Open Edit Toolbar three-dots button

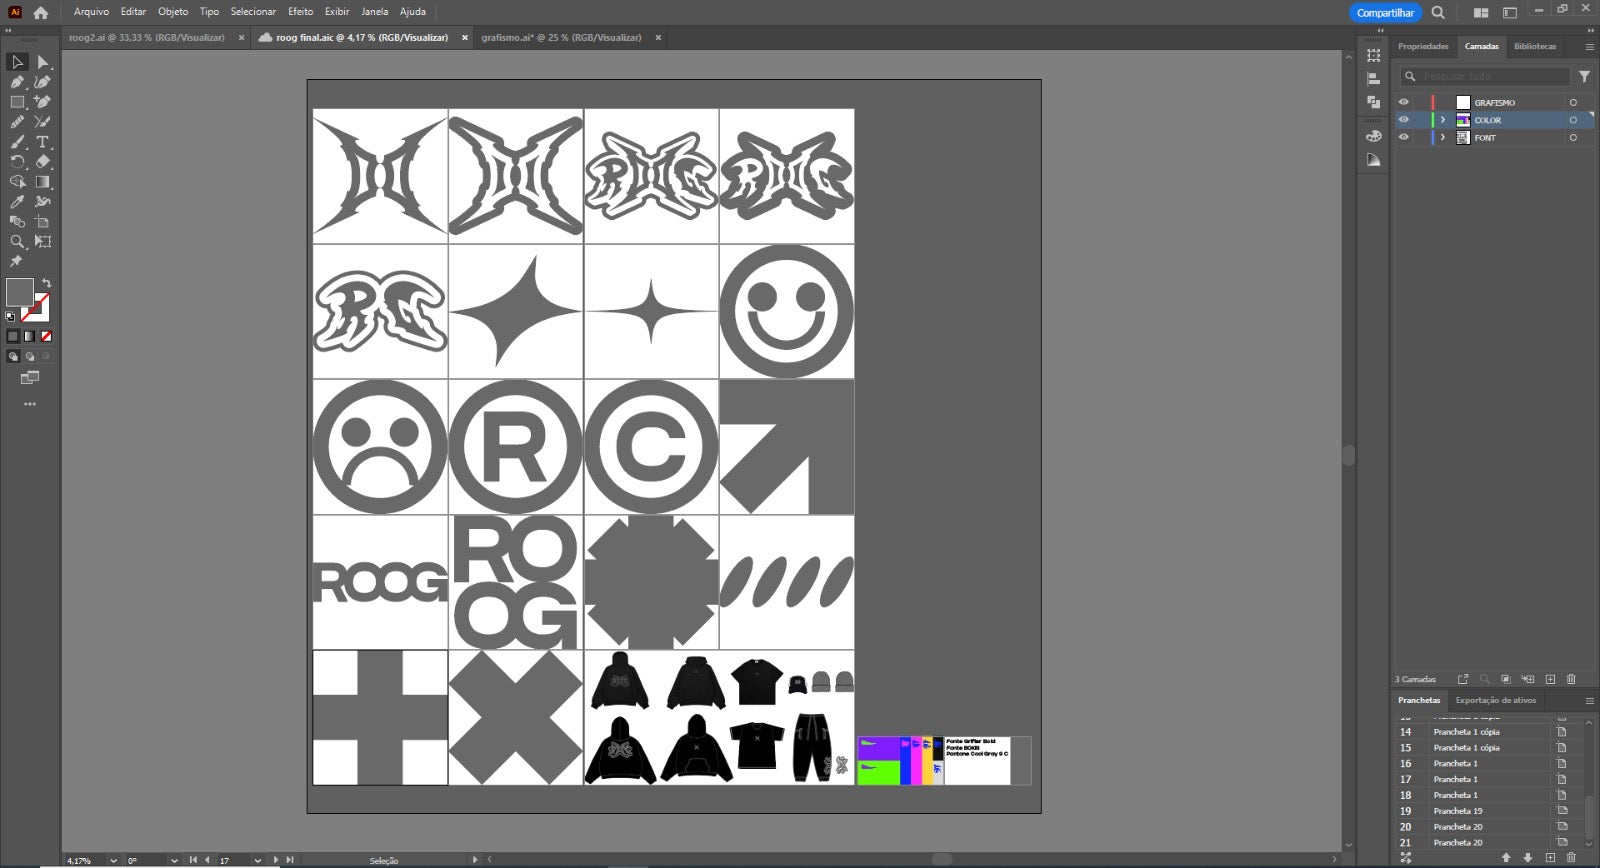click(x=30, y=404)
